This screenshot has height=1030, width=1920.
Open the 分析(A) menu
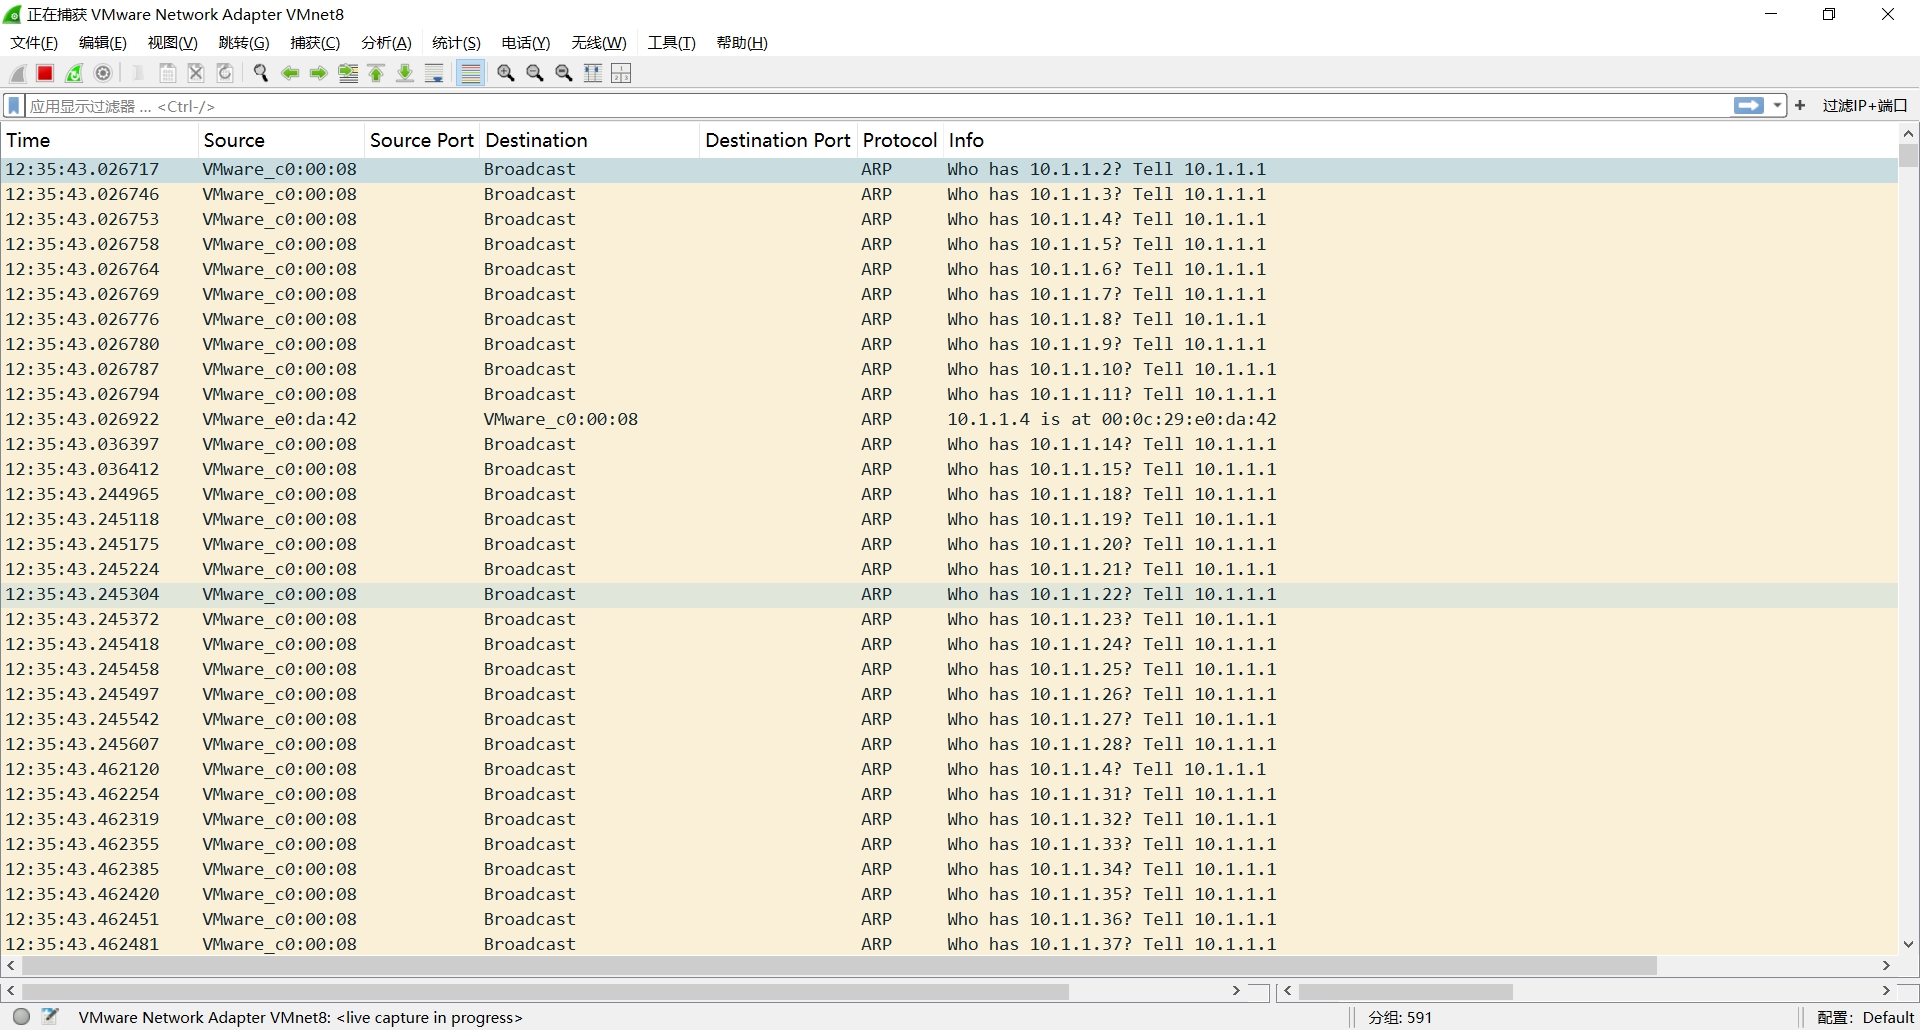point(386,43)
